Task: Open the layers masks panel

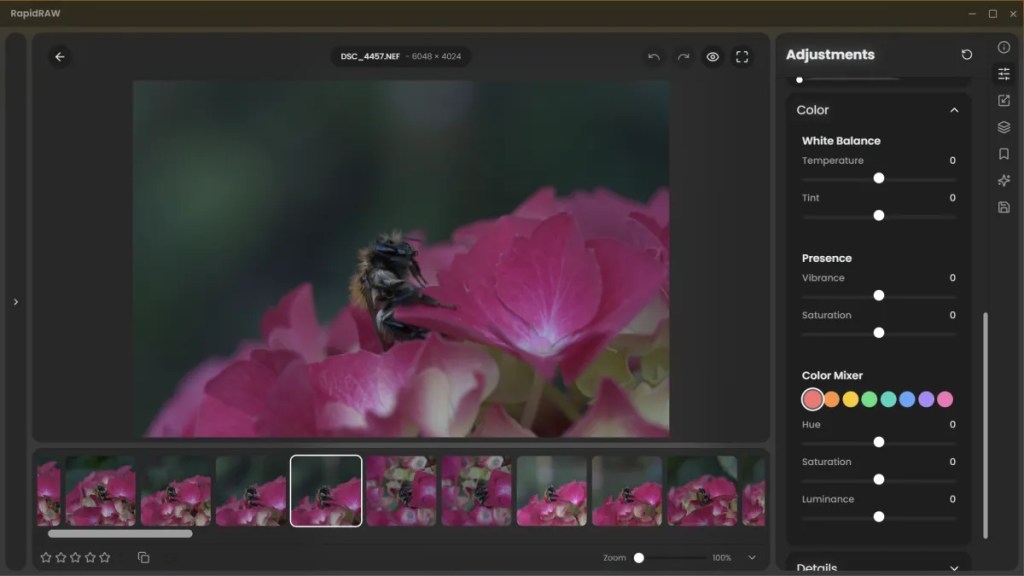Action: (1004, 127)
